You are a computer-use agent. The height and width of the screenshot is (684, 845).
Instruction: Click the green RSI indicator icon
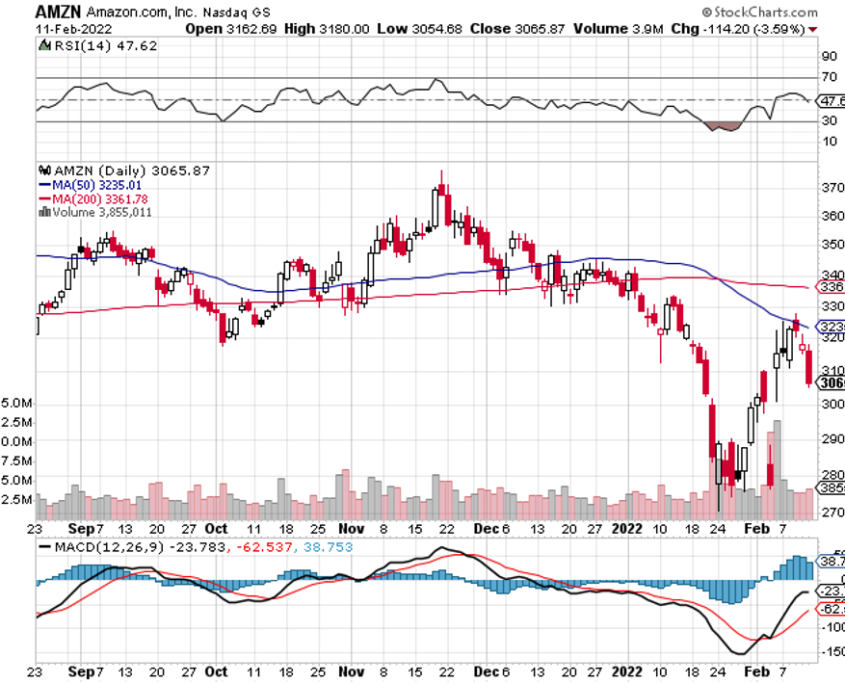pos(45,46)
